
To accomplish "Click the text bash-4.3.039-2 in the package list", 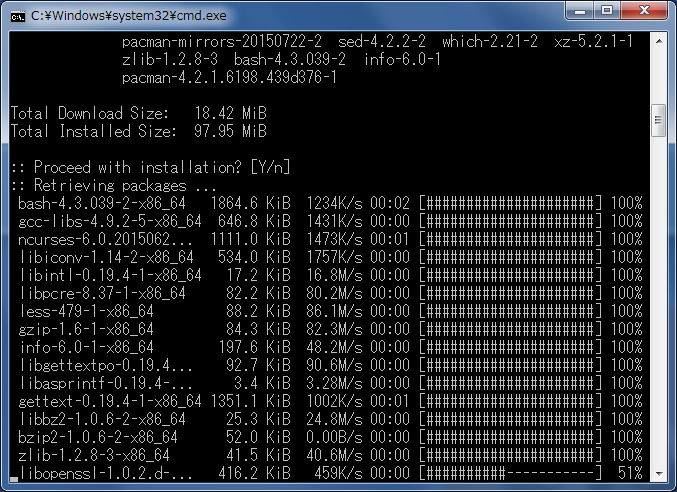I will point(290,59).
